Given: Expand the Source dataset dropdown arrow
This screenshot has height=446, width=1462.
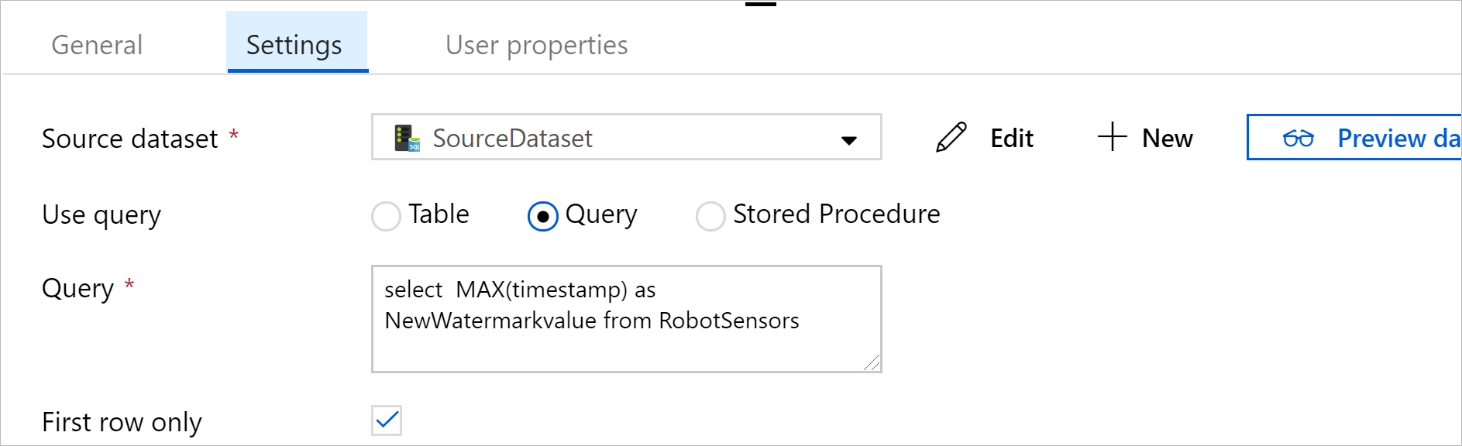Looking at the screenshot, I should pos(849,140).
